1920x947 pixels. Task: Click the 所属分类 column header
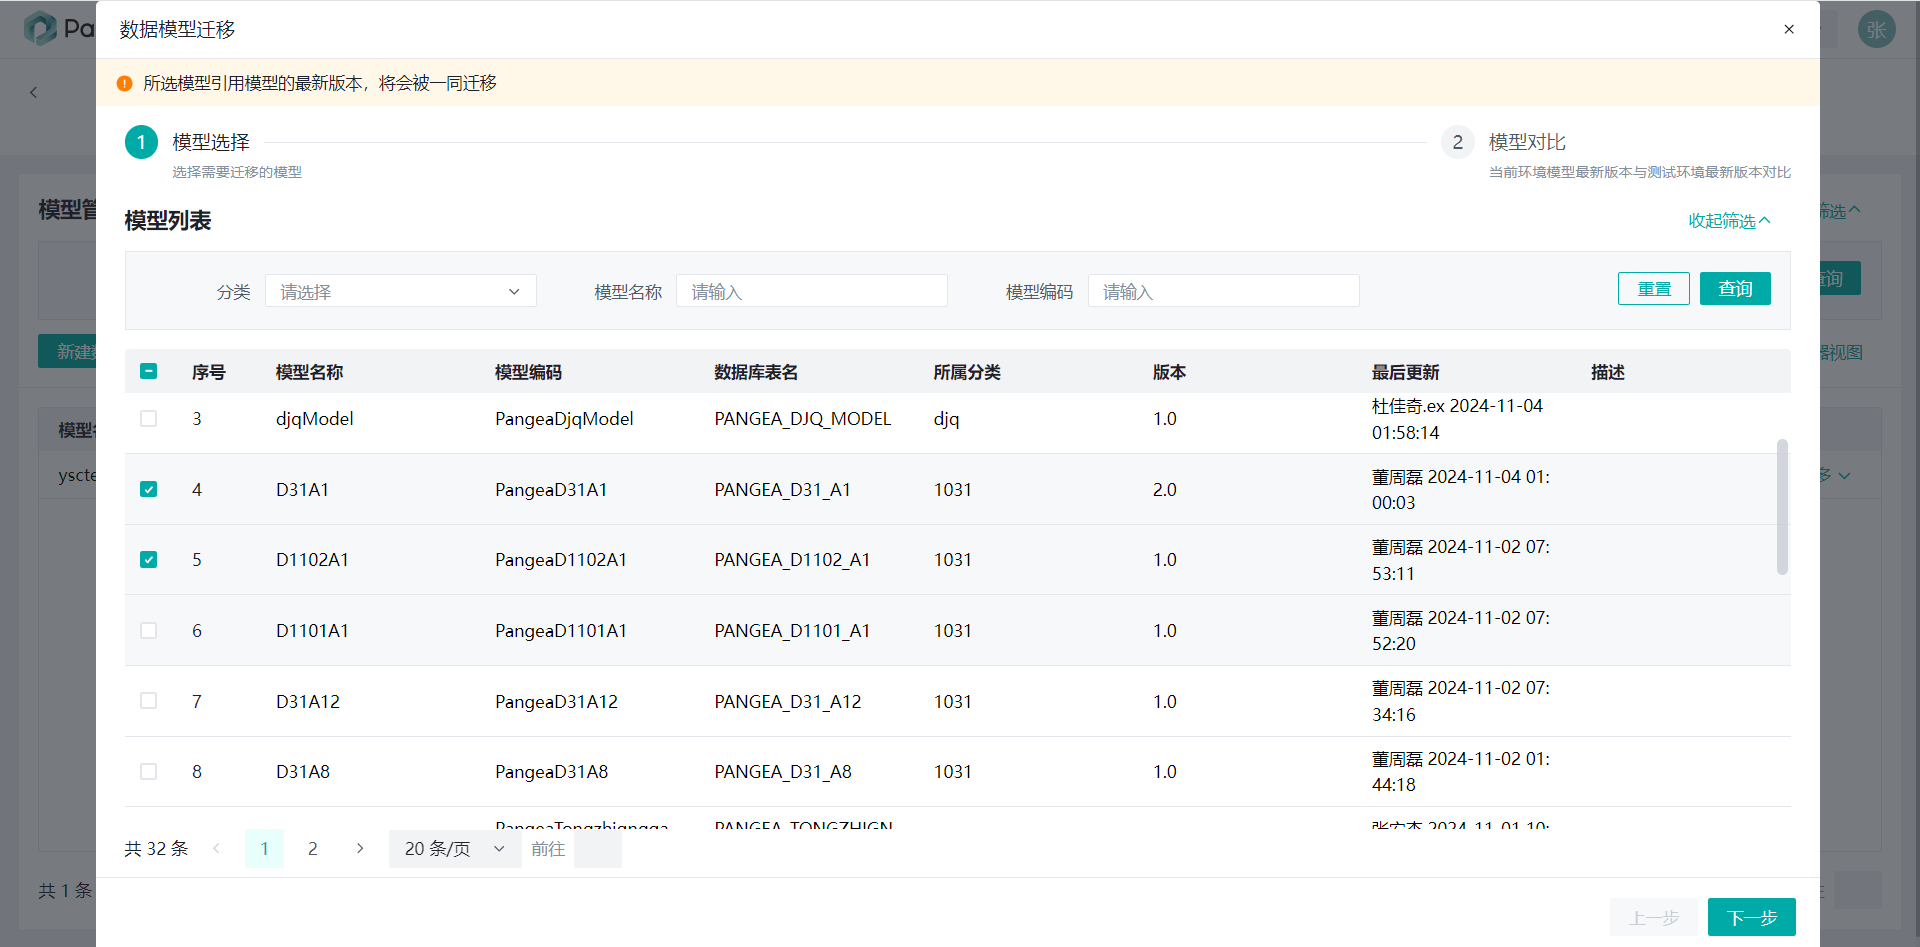coord(967,372)
